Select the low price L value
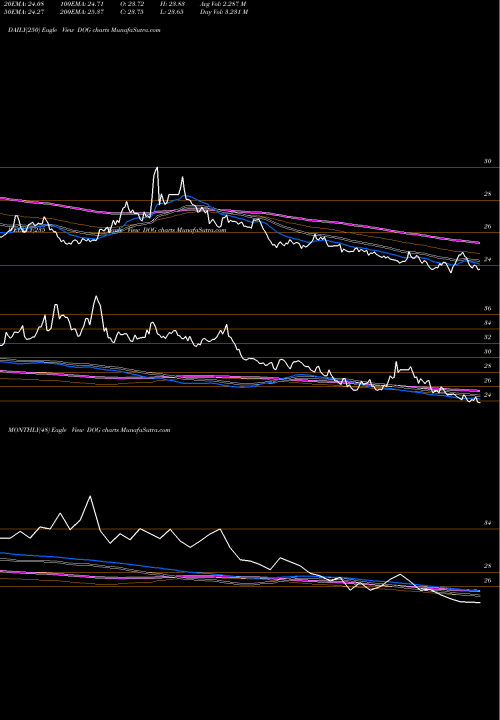Viewport: 500px width, 720px height. tap(174, 12)
